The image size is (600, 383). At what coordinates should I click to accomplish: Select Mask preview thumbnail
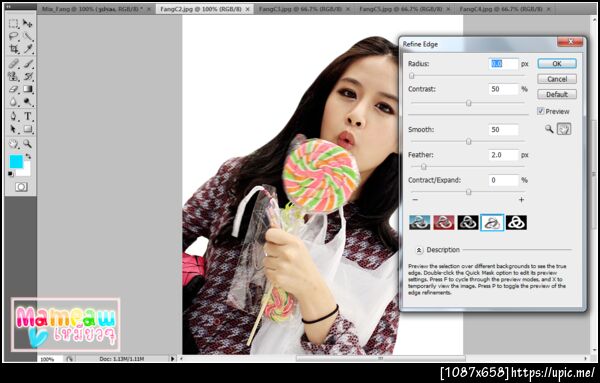pyautogui.click(x=516, y=222)
